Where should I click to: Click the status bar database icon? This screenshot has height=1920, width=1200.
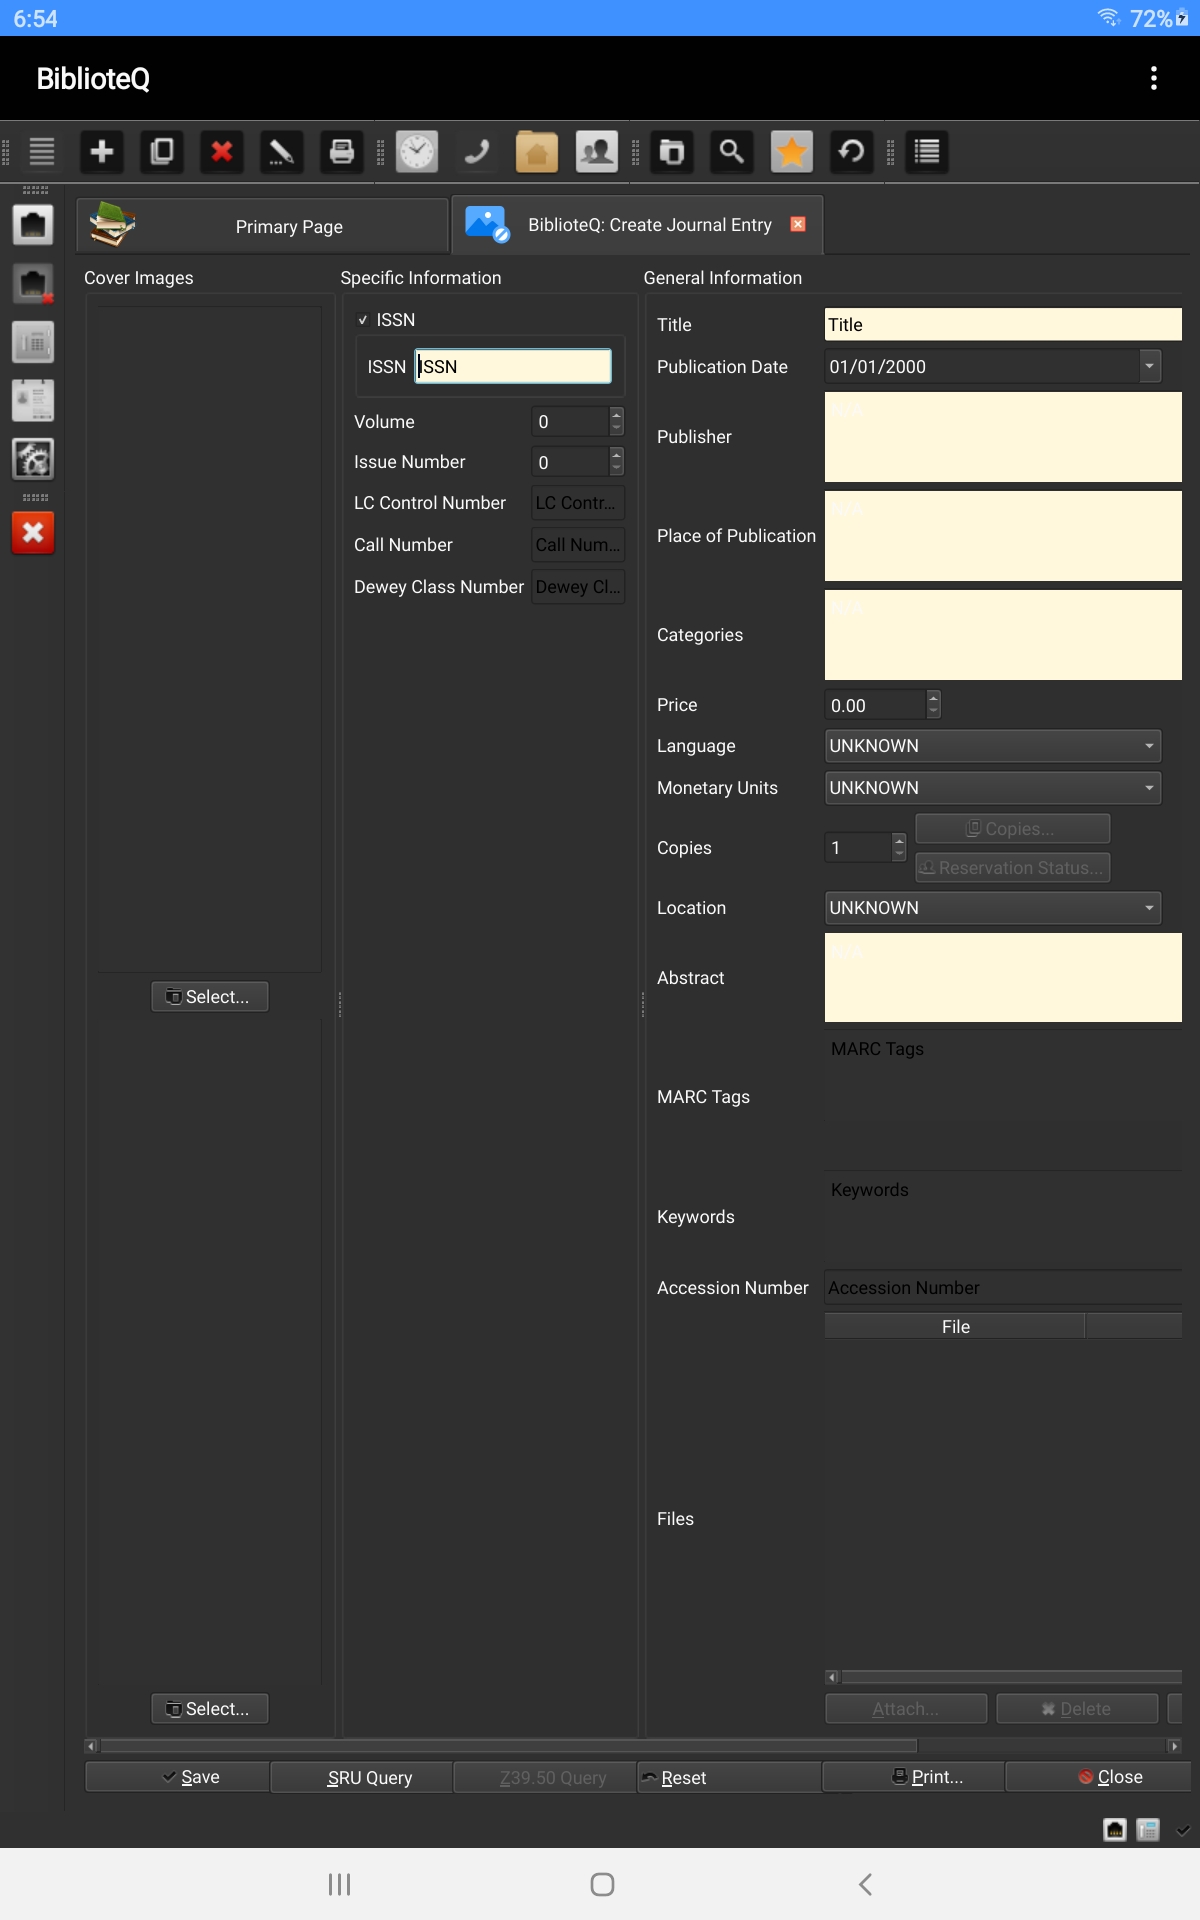click(1115, 1830)
